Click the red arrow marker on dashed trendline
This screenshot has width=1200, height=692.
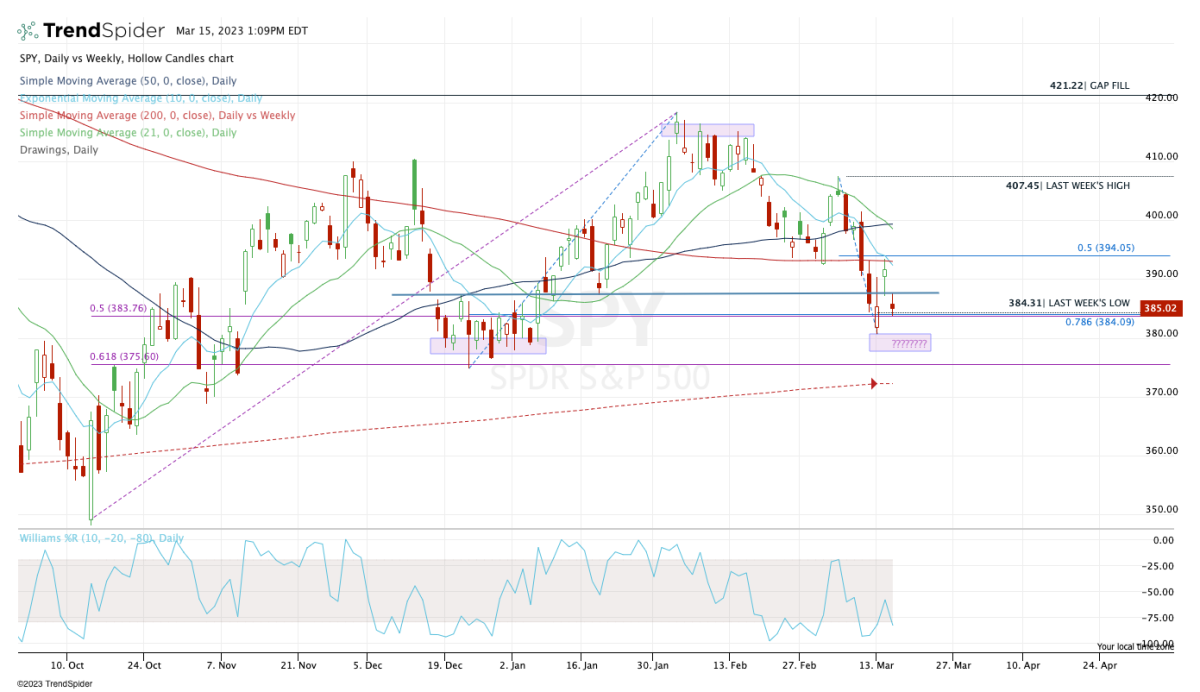pyautogui.click(x=876, y=383)
